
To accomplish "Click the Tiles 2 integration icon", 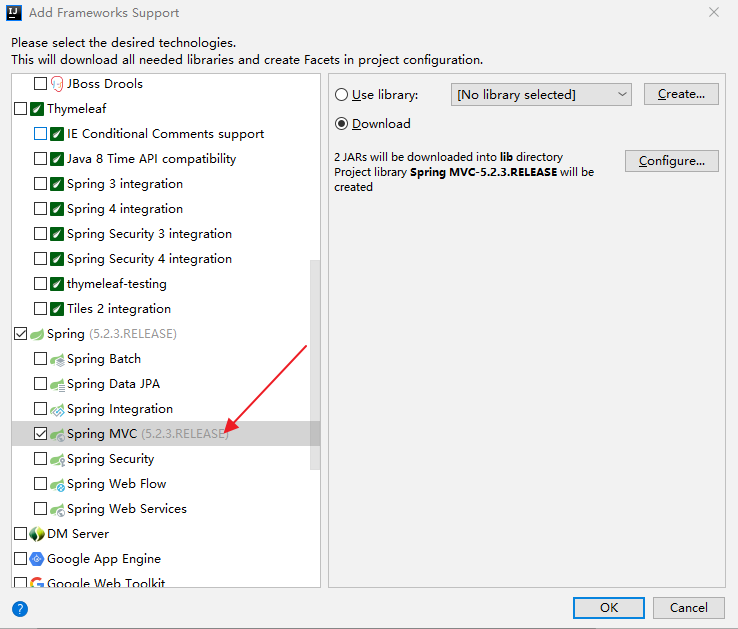I will tap(56, 308).
